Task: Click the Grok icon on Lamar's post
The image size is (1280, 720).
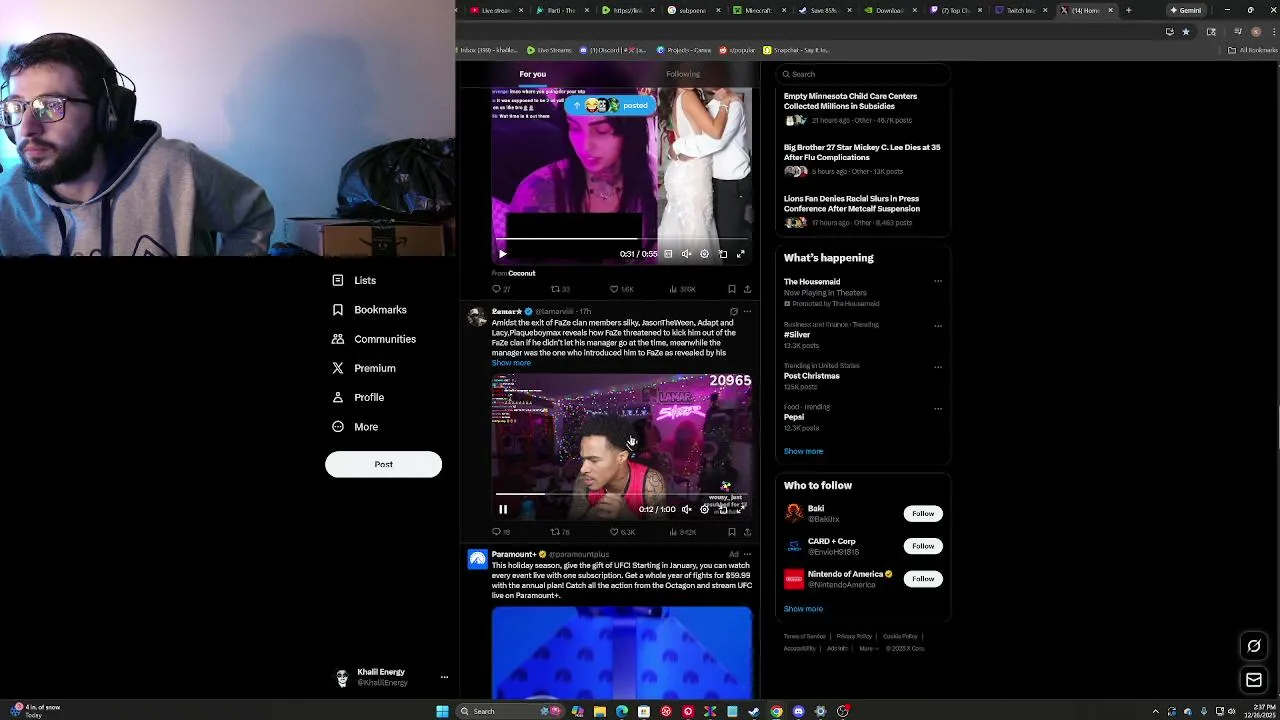Action: pos(733,312)
